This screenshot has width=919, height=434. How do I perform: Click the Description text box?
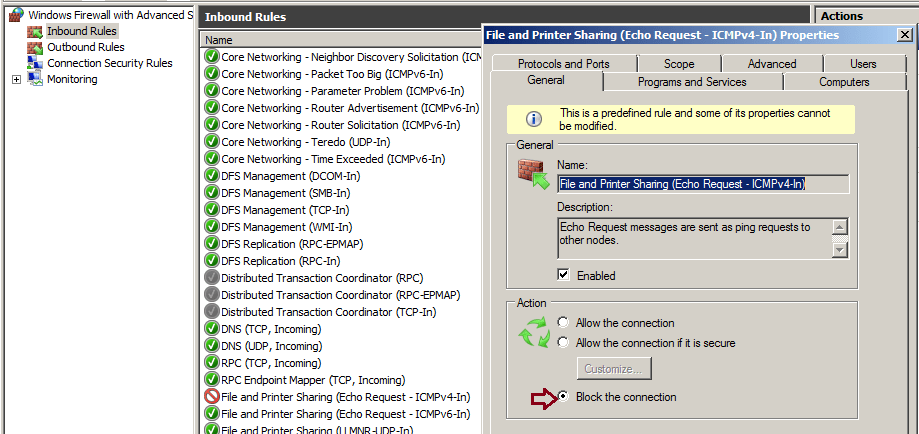coord(695,239)
